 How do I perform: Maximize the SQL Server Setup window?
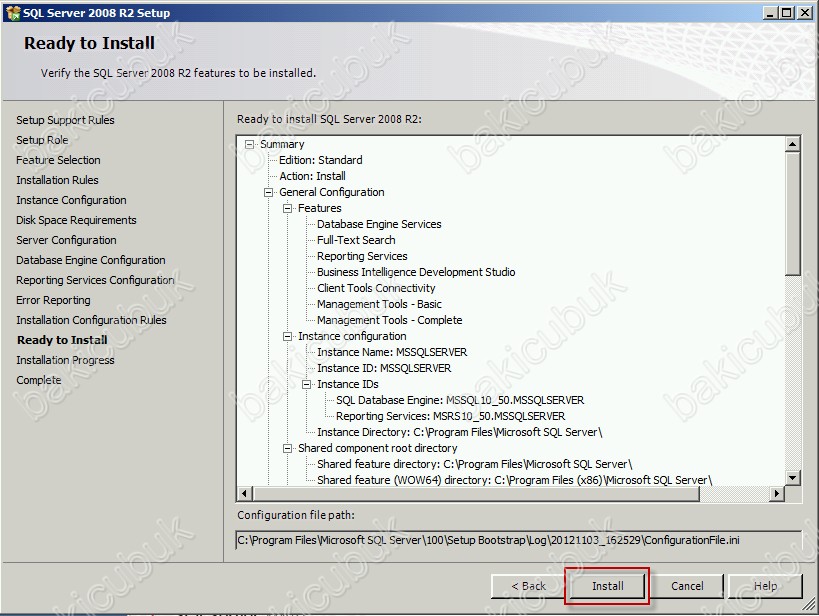tap(786, 13)
